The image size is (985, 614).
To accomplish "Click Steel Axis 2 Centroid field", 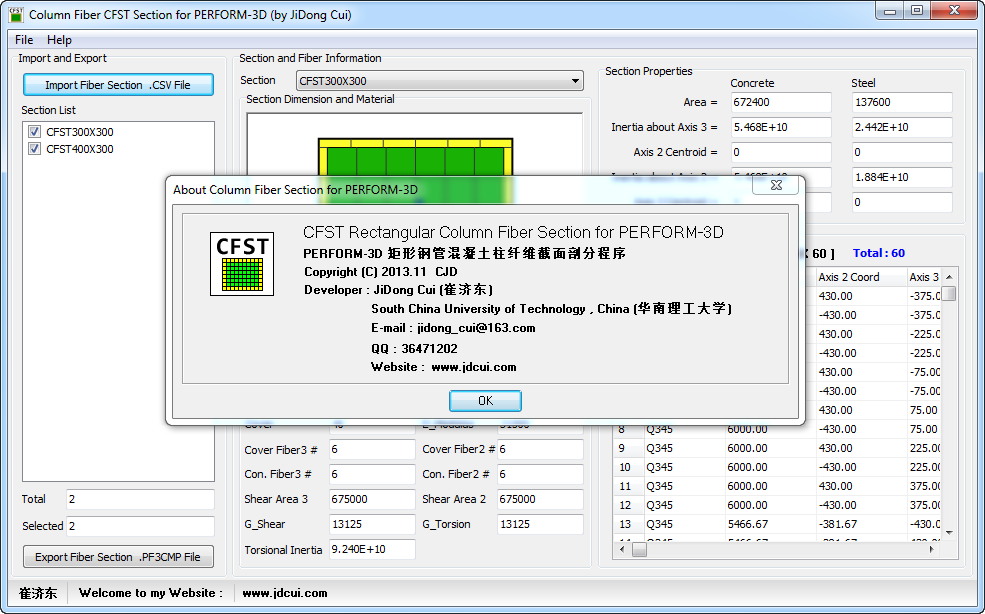I will [x=901, y=152].
